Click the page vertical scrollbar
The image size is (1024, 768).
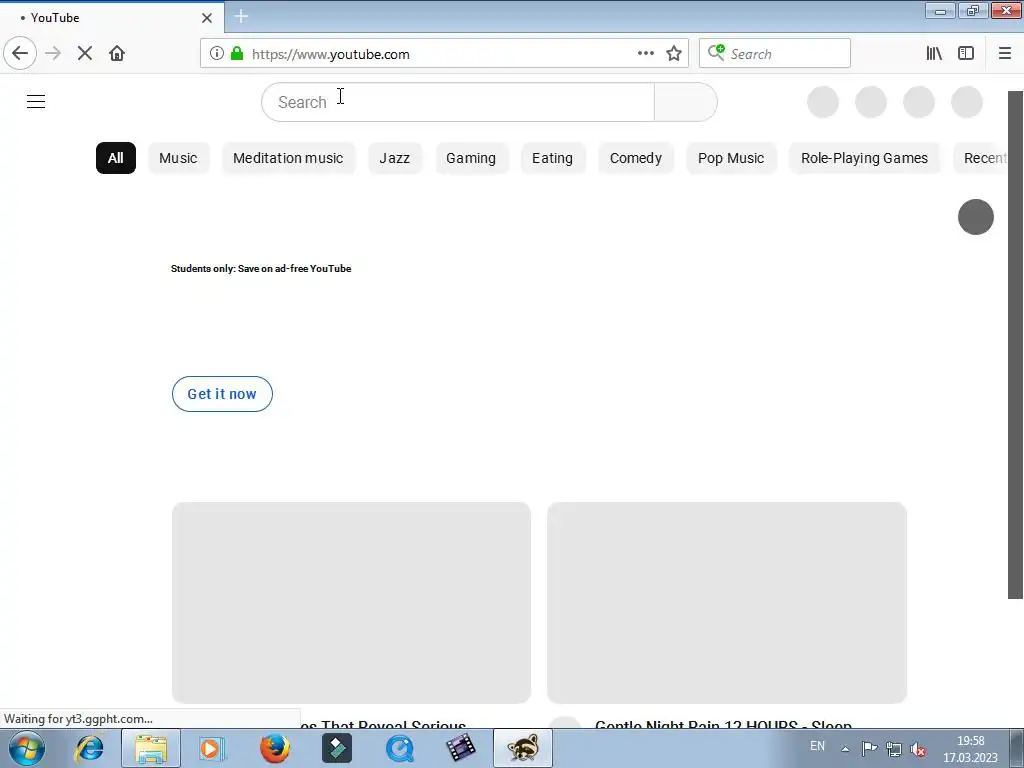(1016, 345)
